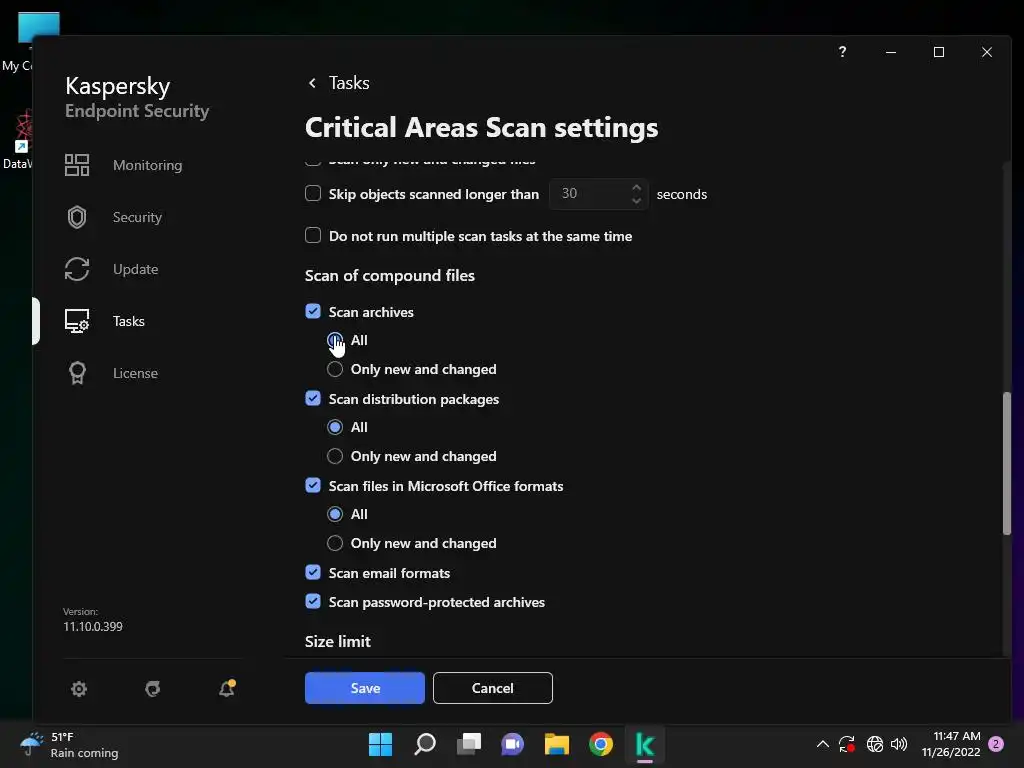Image resolution: width=1024 pixels, height=768 pixels.
Task: Open Task View on taskbar
Action: [469, 744]
